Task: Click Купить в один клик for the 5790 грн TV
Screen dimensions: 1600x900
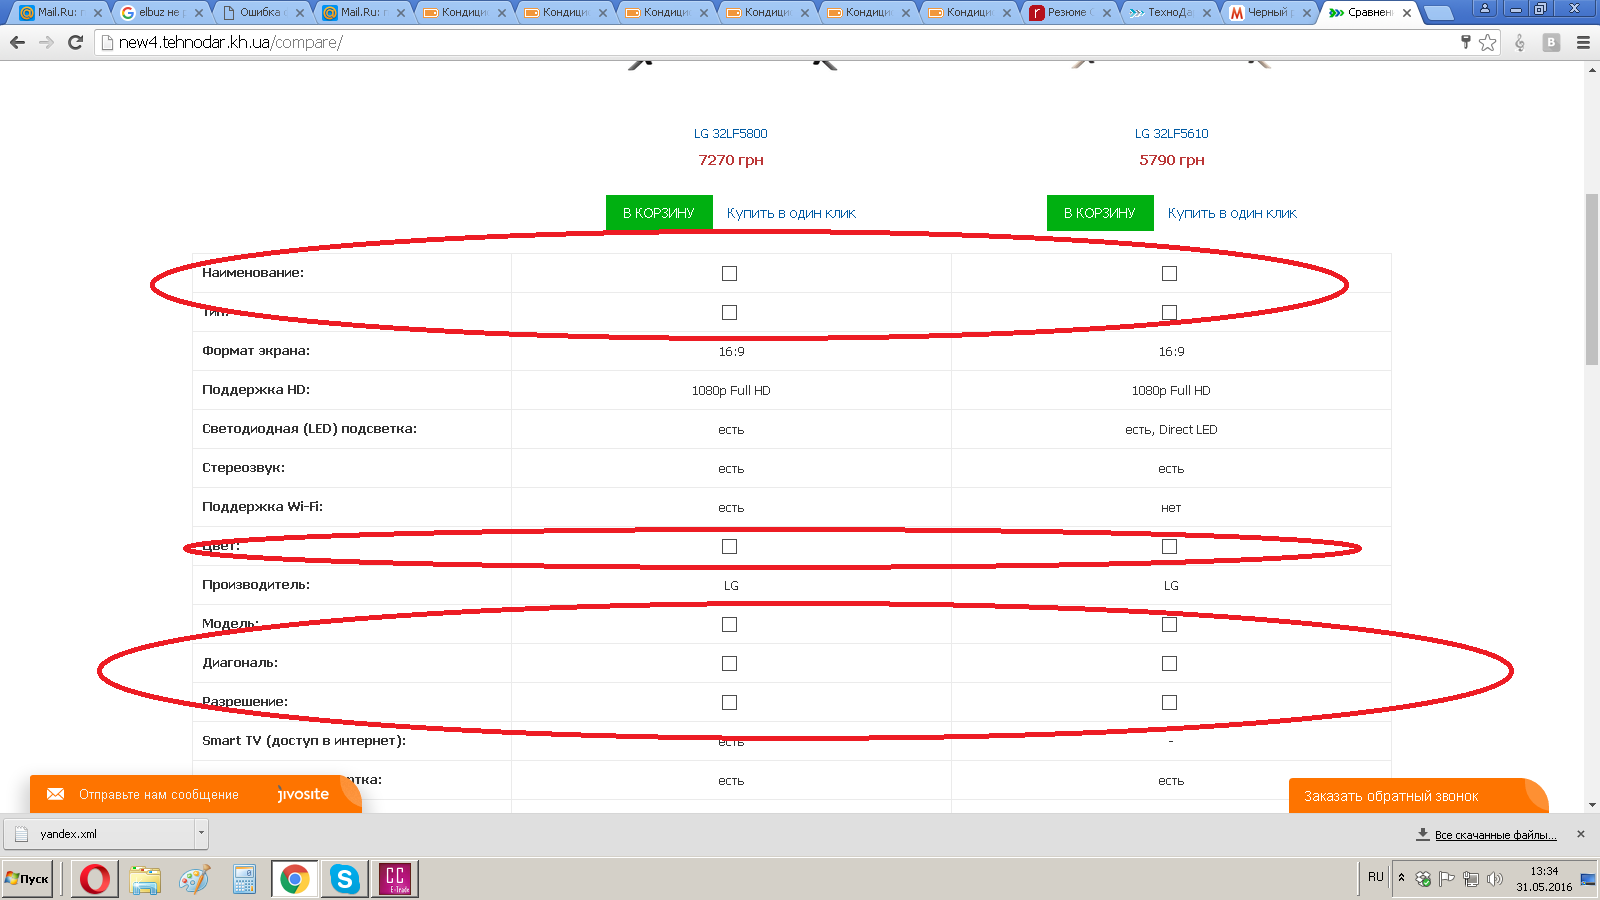Action: [x=1232, y=213]
